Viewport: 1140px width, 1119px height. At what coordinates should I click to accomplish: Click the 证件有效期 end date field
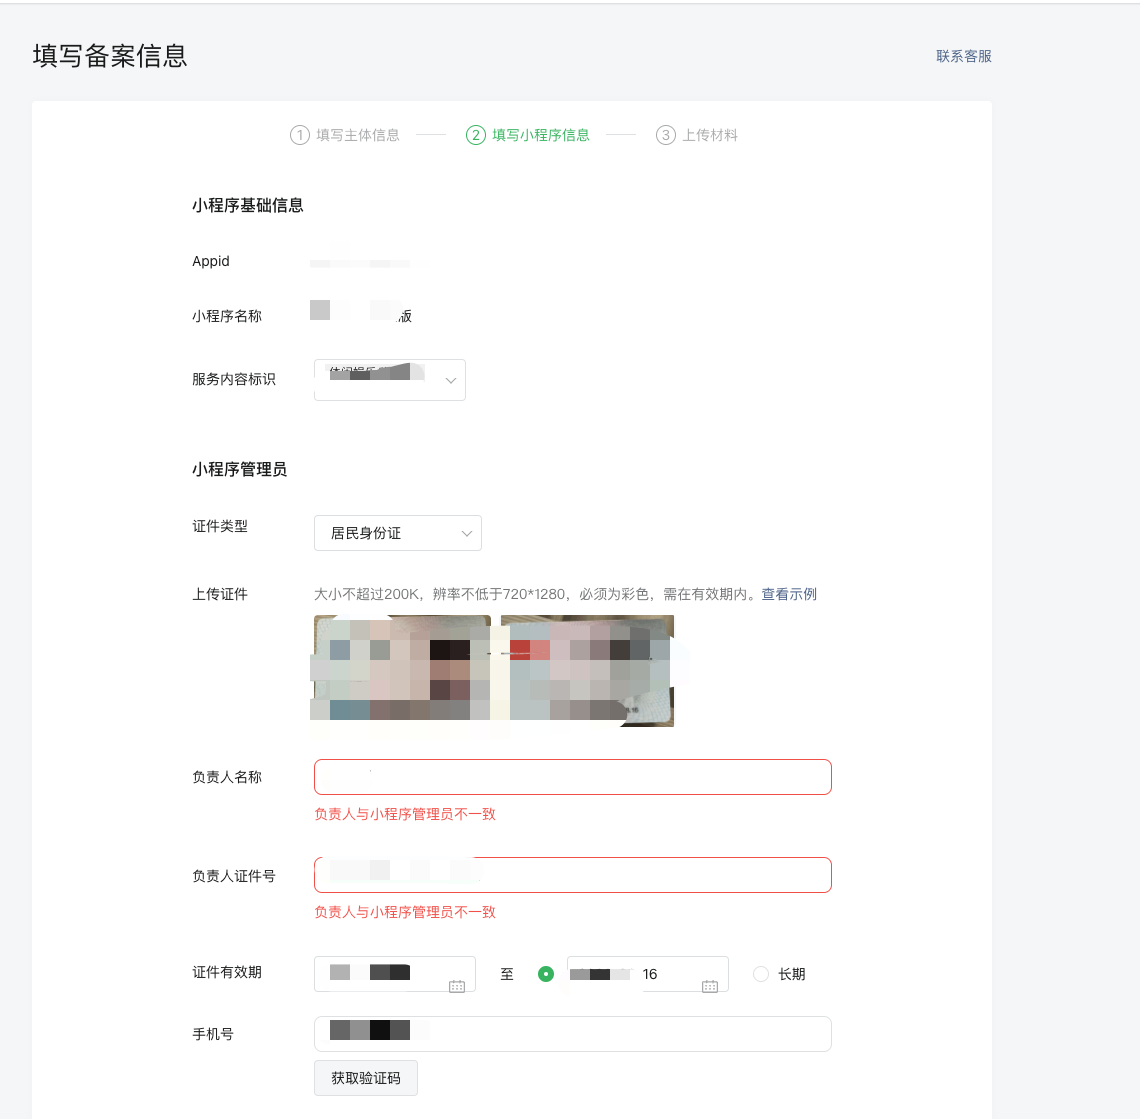[648, 974]
